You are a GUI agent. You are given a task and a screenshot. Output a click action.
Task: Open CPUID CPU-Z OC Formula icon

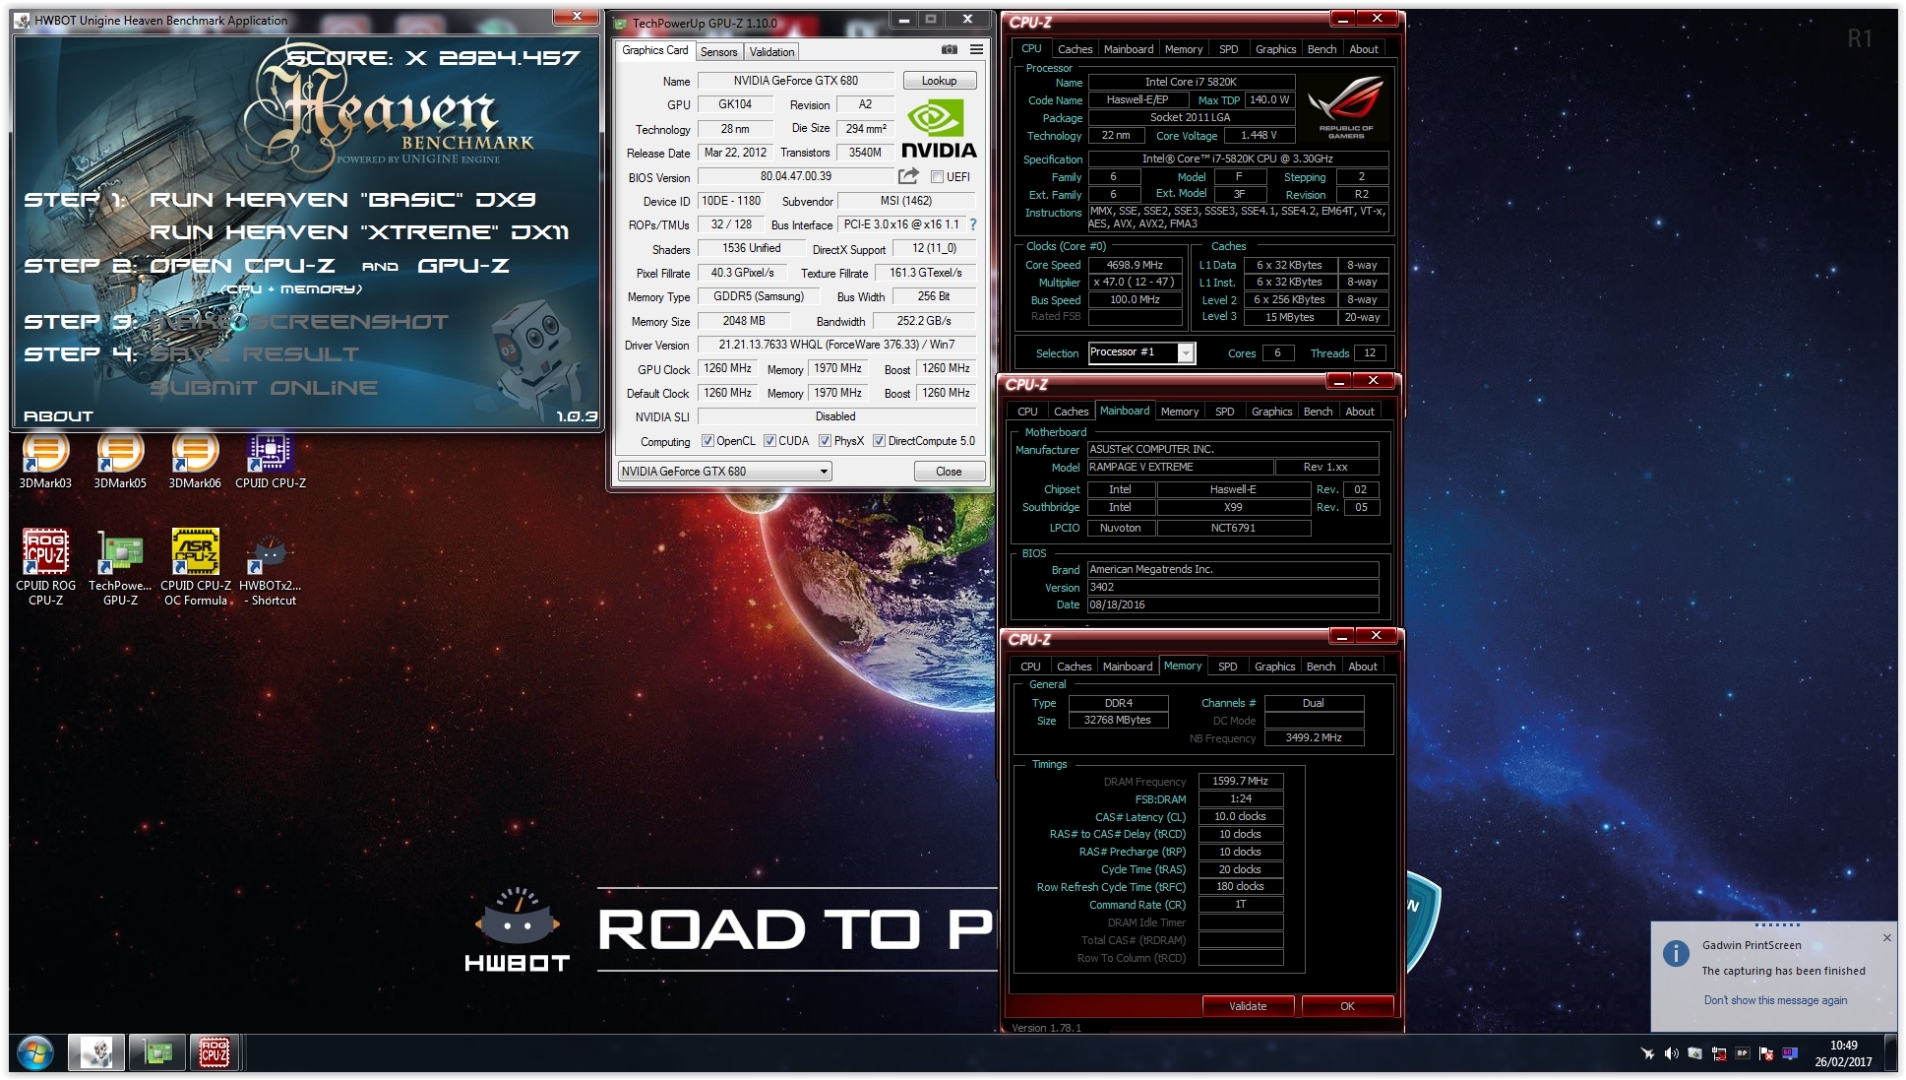[x=195, y=567]
